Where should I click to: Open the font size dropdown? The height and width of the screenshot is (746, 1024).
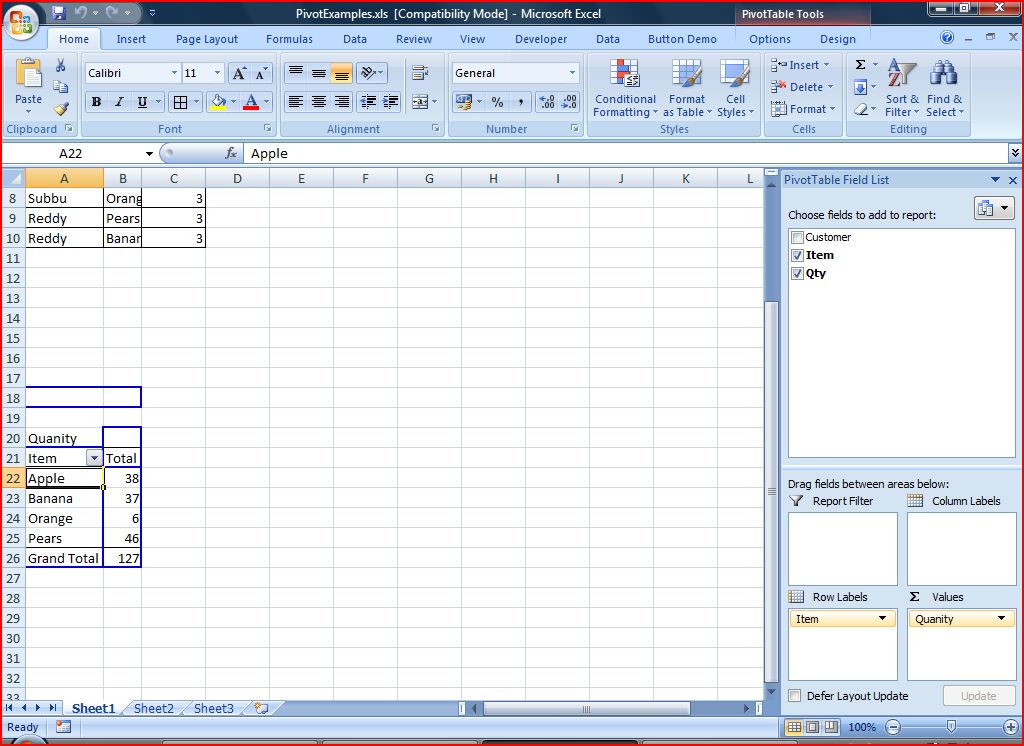pos(217,73)
